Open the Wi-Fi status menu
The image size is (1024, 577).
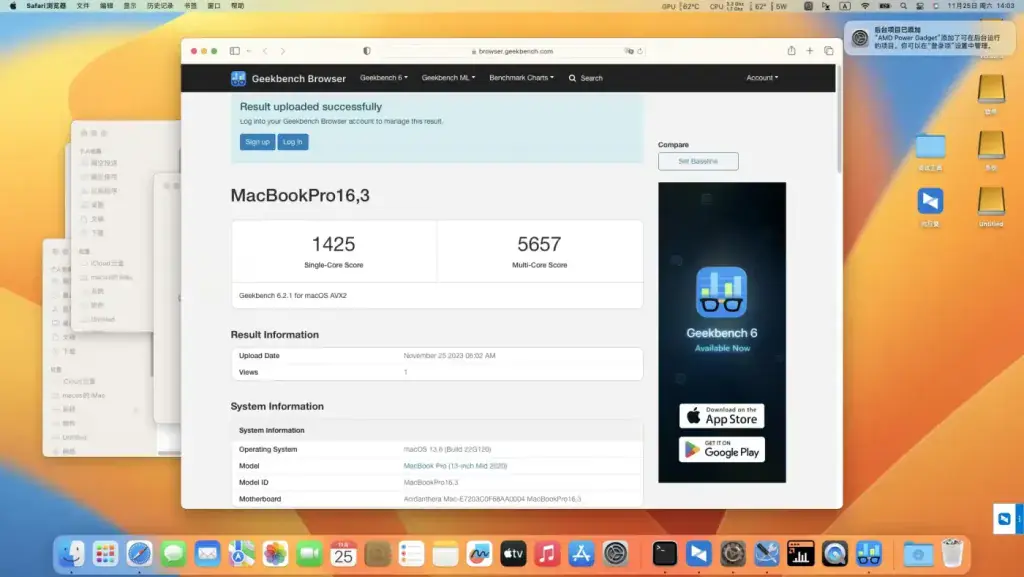[865, 6]
